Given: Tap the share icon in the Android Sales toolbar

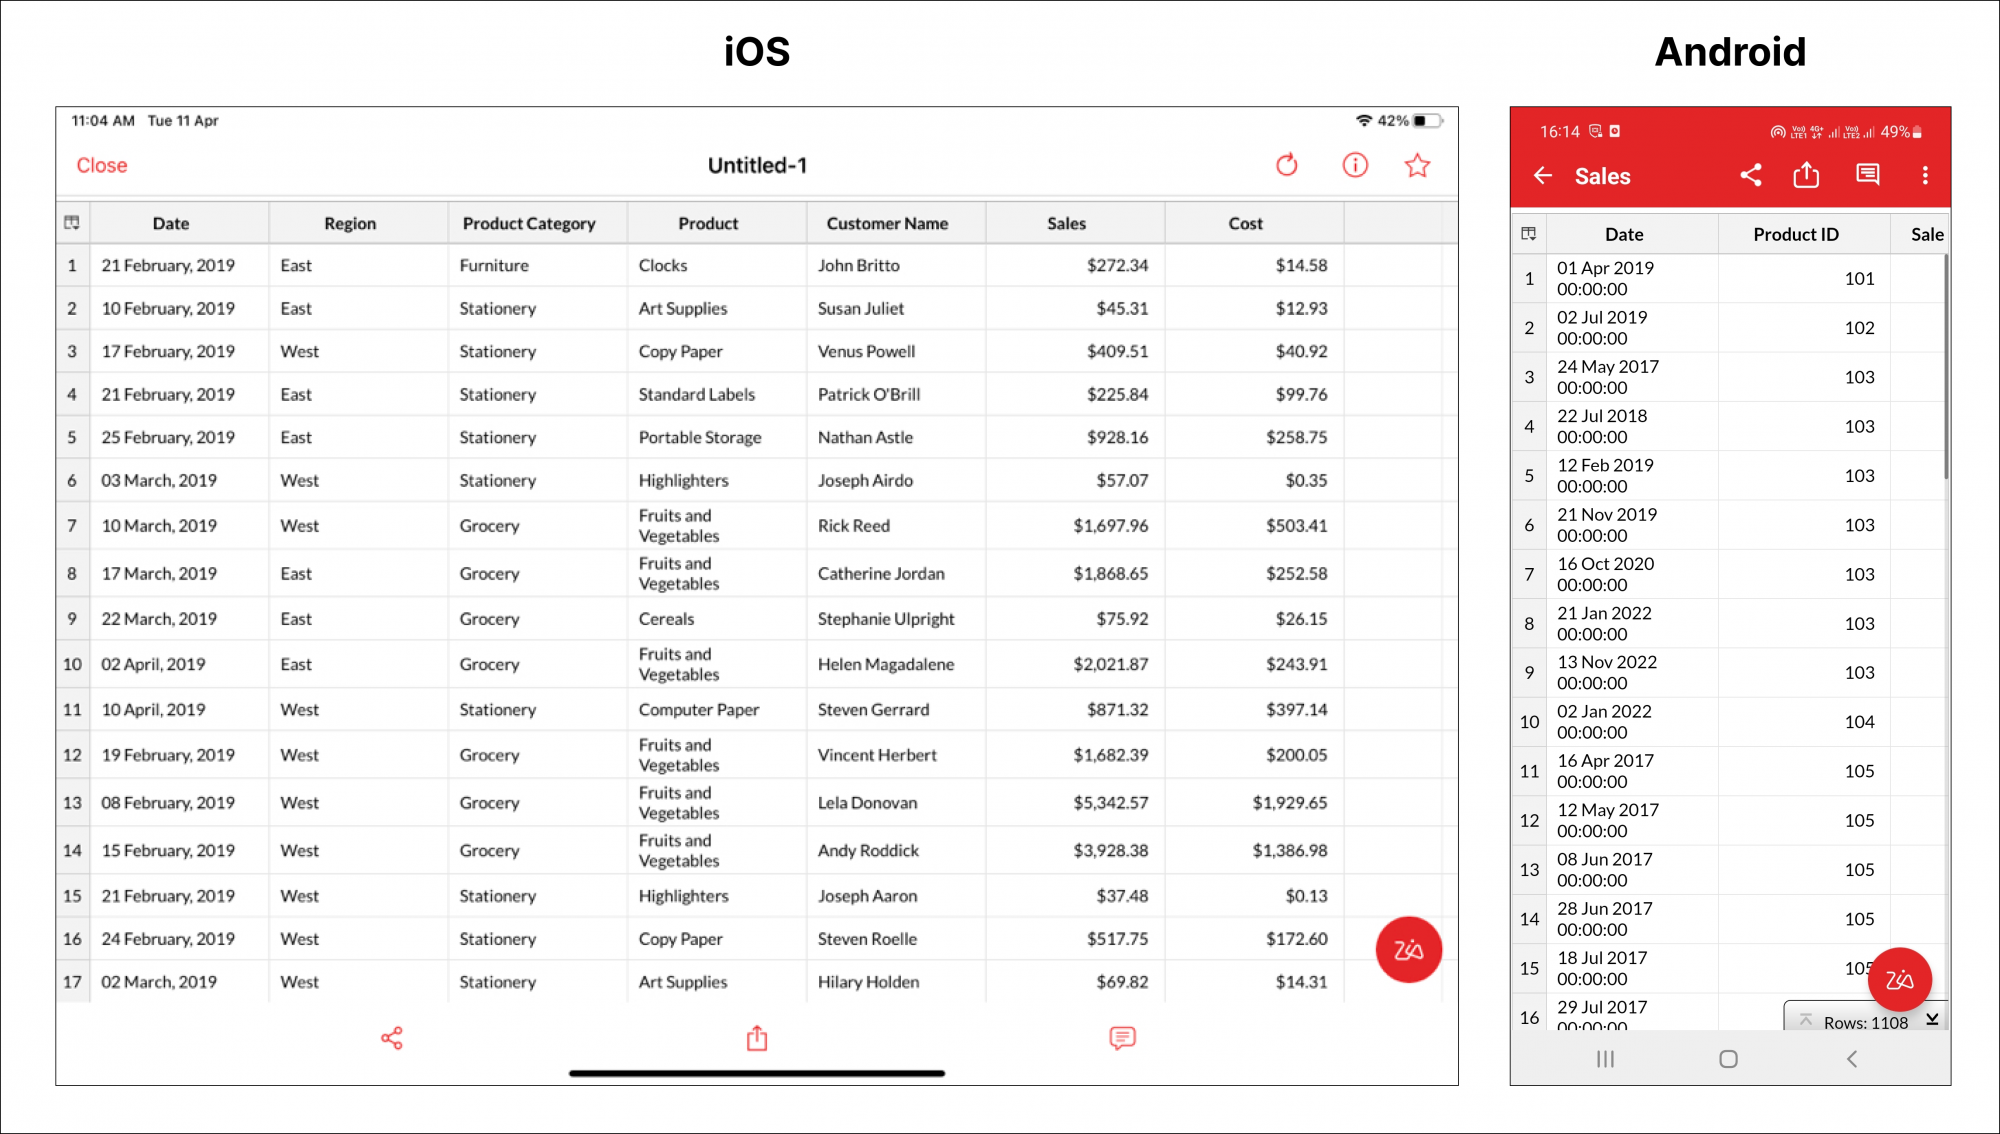Looking at the screenshot, I should [1750, 175].
